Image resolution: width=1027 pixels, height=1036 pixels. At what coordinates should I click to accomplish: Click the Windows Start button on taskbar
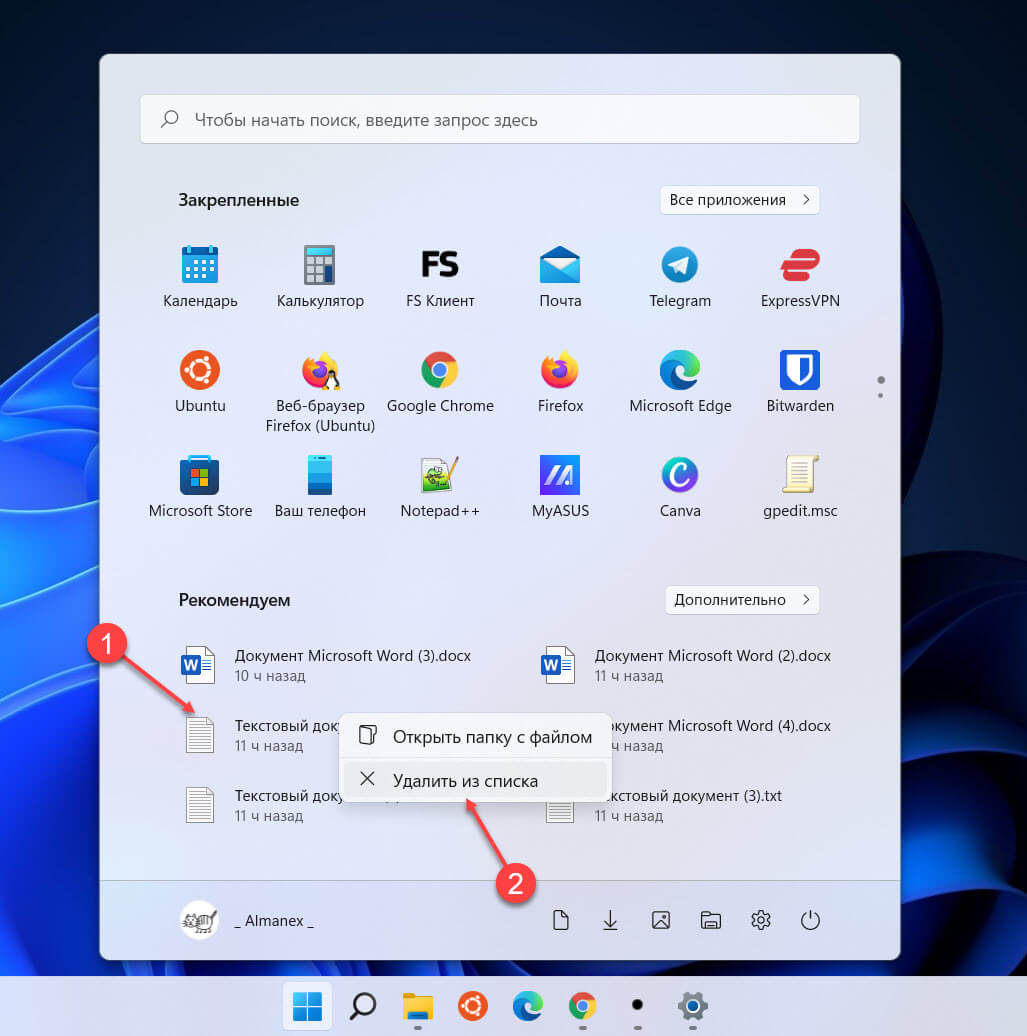(x=307, y=1006)
